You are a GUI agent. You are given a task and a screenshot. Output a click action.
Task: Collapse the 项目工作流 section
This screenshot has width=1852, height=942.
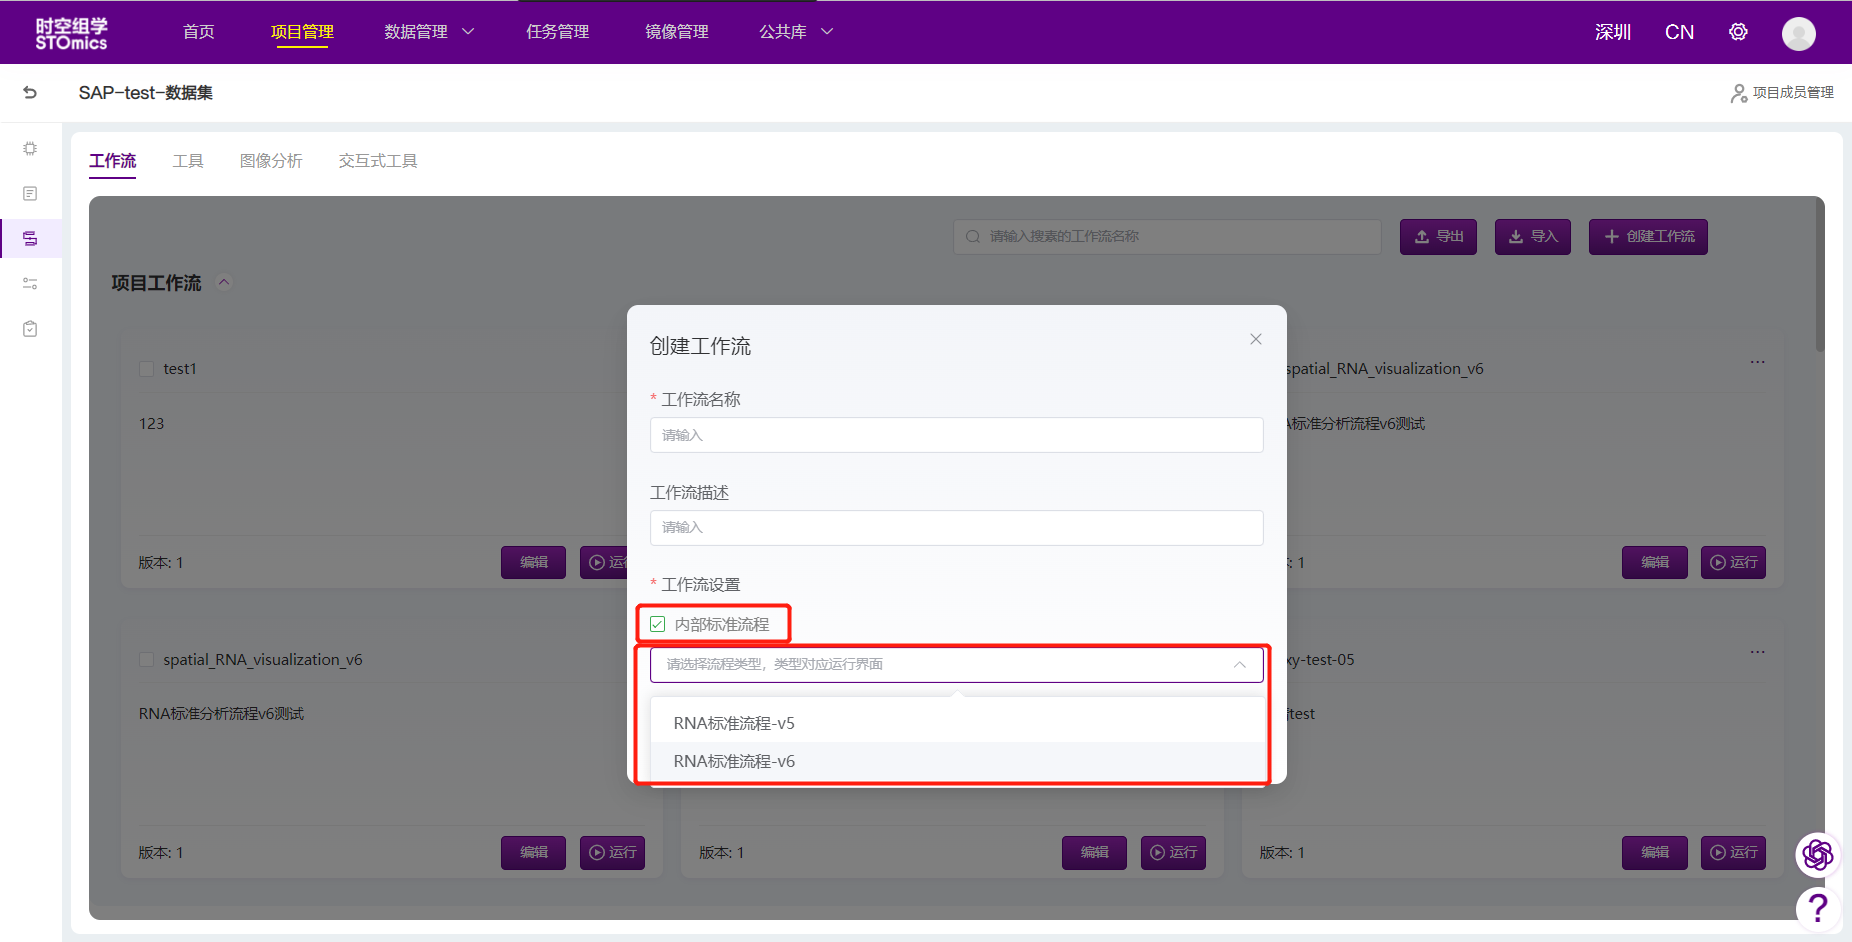[224, 283]
